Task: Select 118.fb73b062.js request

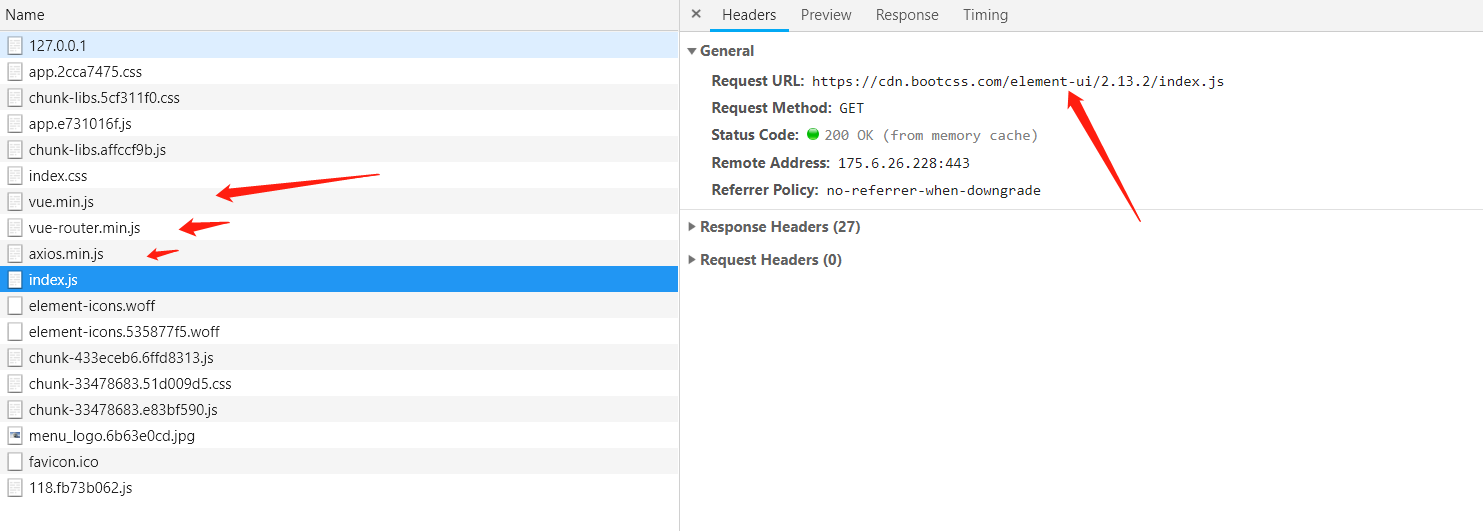Action: click(x=339, y=487)
